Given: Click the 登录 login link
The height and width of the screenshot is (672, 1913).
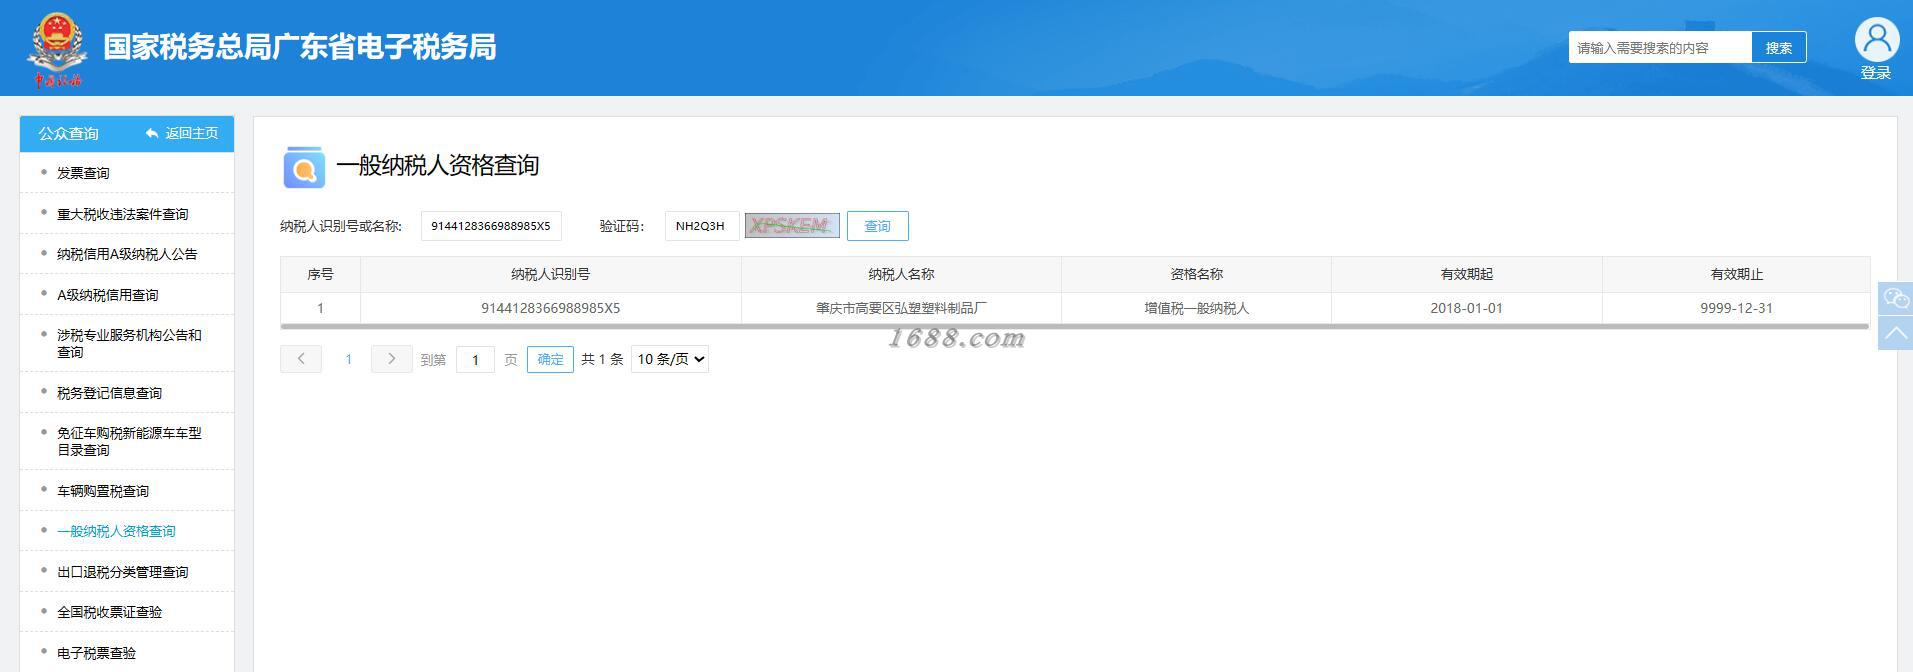Looking at the screenshot, I should [1876, 73].
